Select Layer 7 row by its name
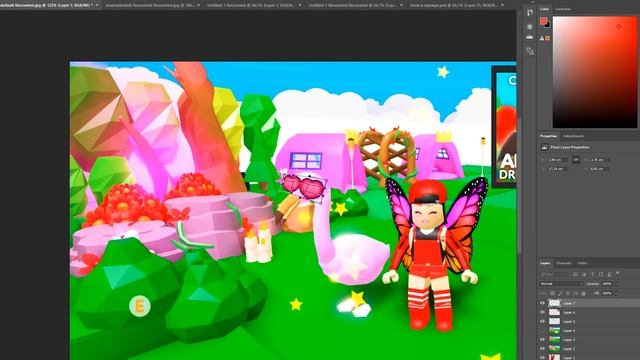 (x=569, y=303)
